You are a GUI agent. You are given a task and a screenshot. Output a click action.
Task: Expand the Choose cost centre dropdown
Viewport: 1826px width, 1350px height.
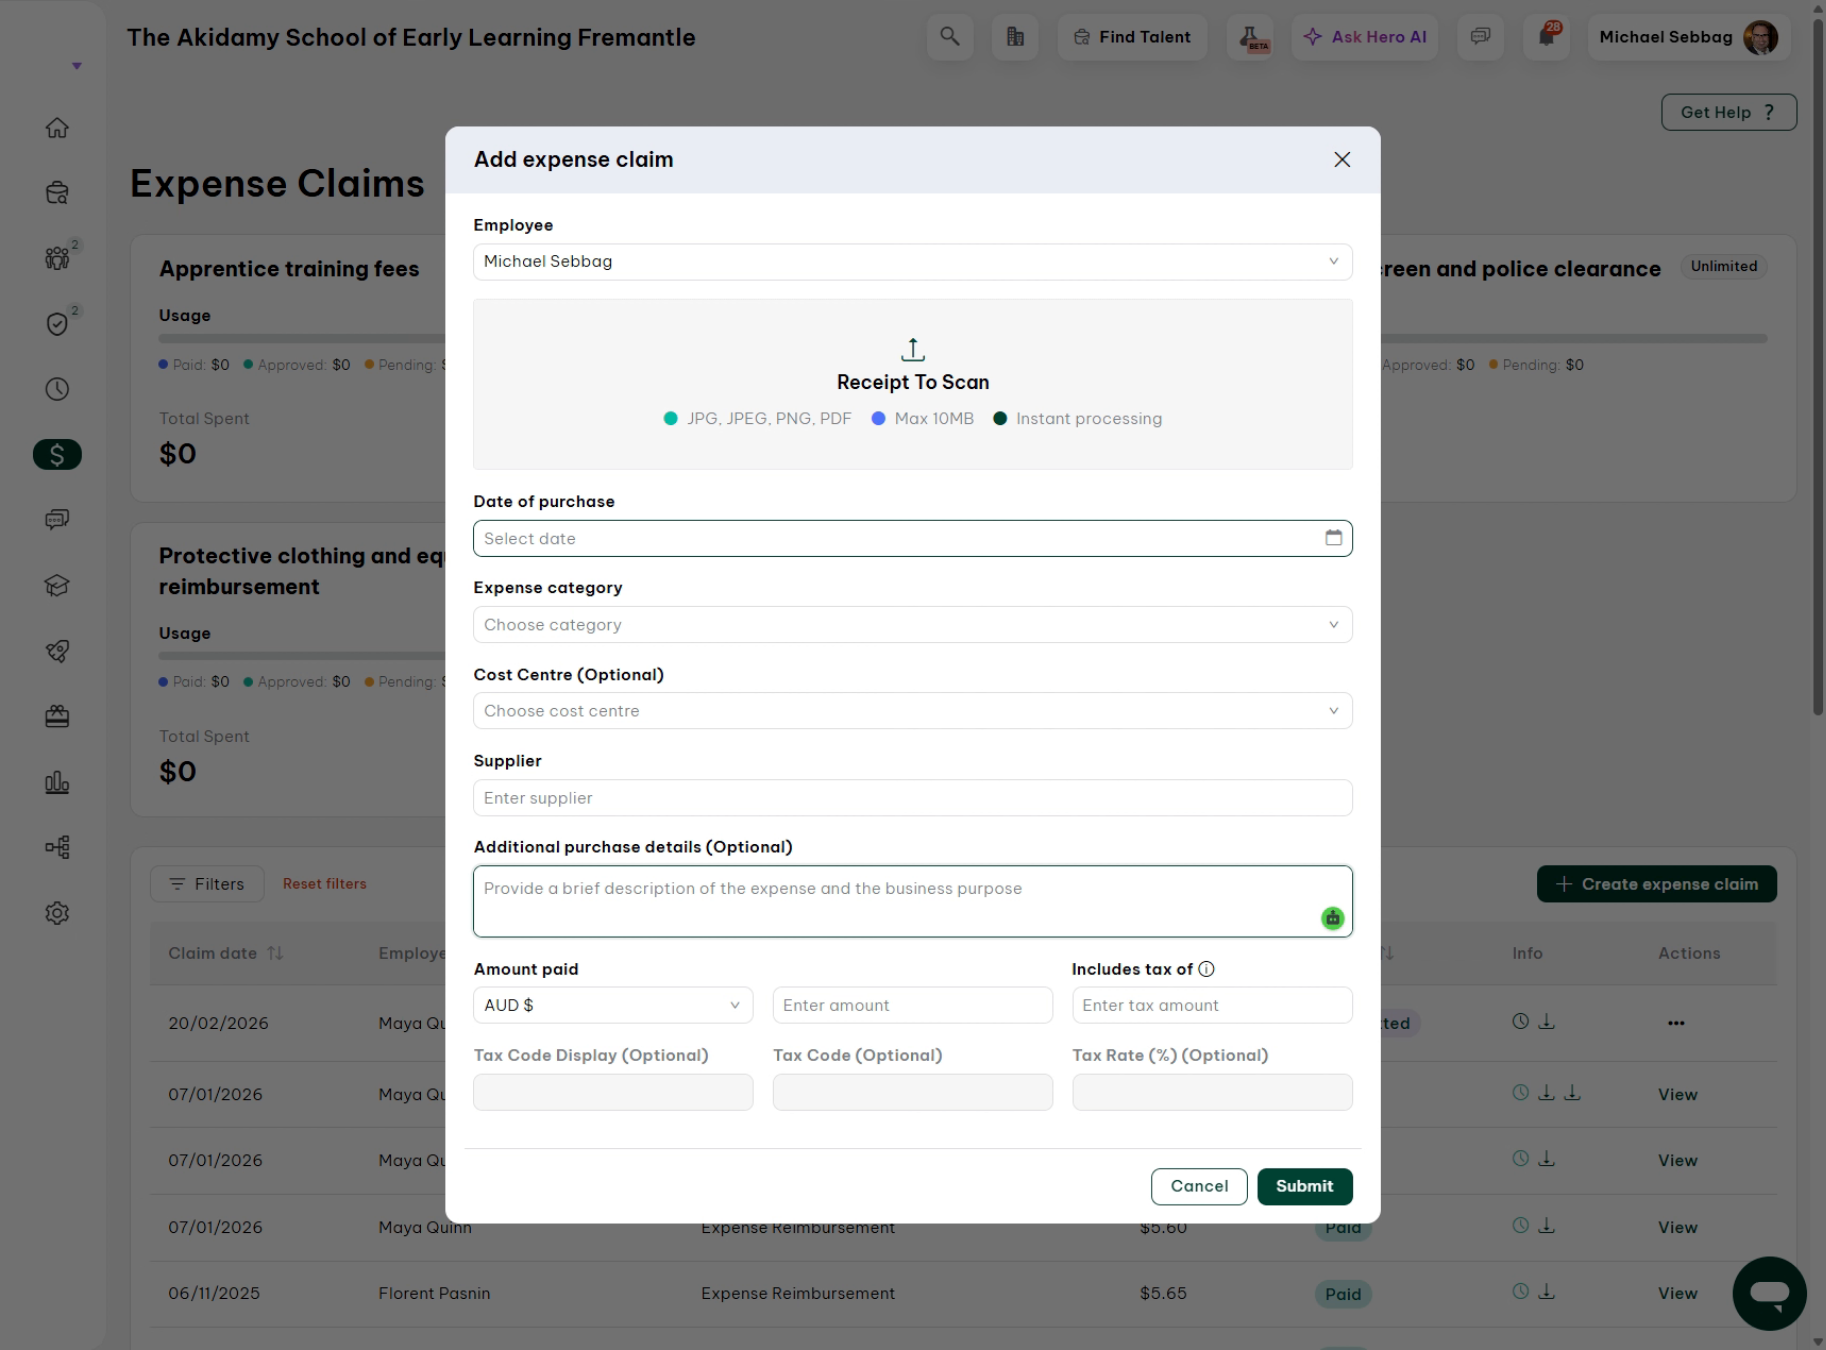[913, 711]
